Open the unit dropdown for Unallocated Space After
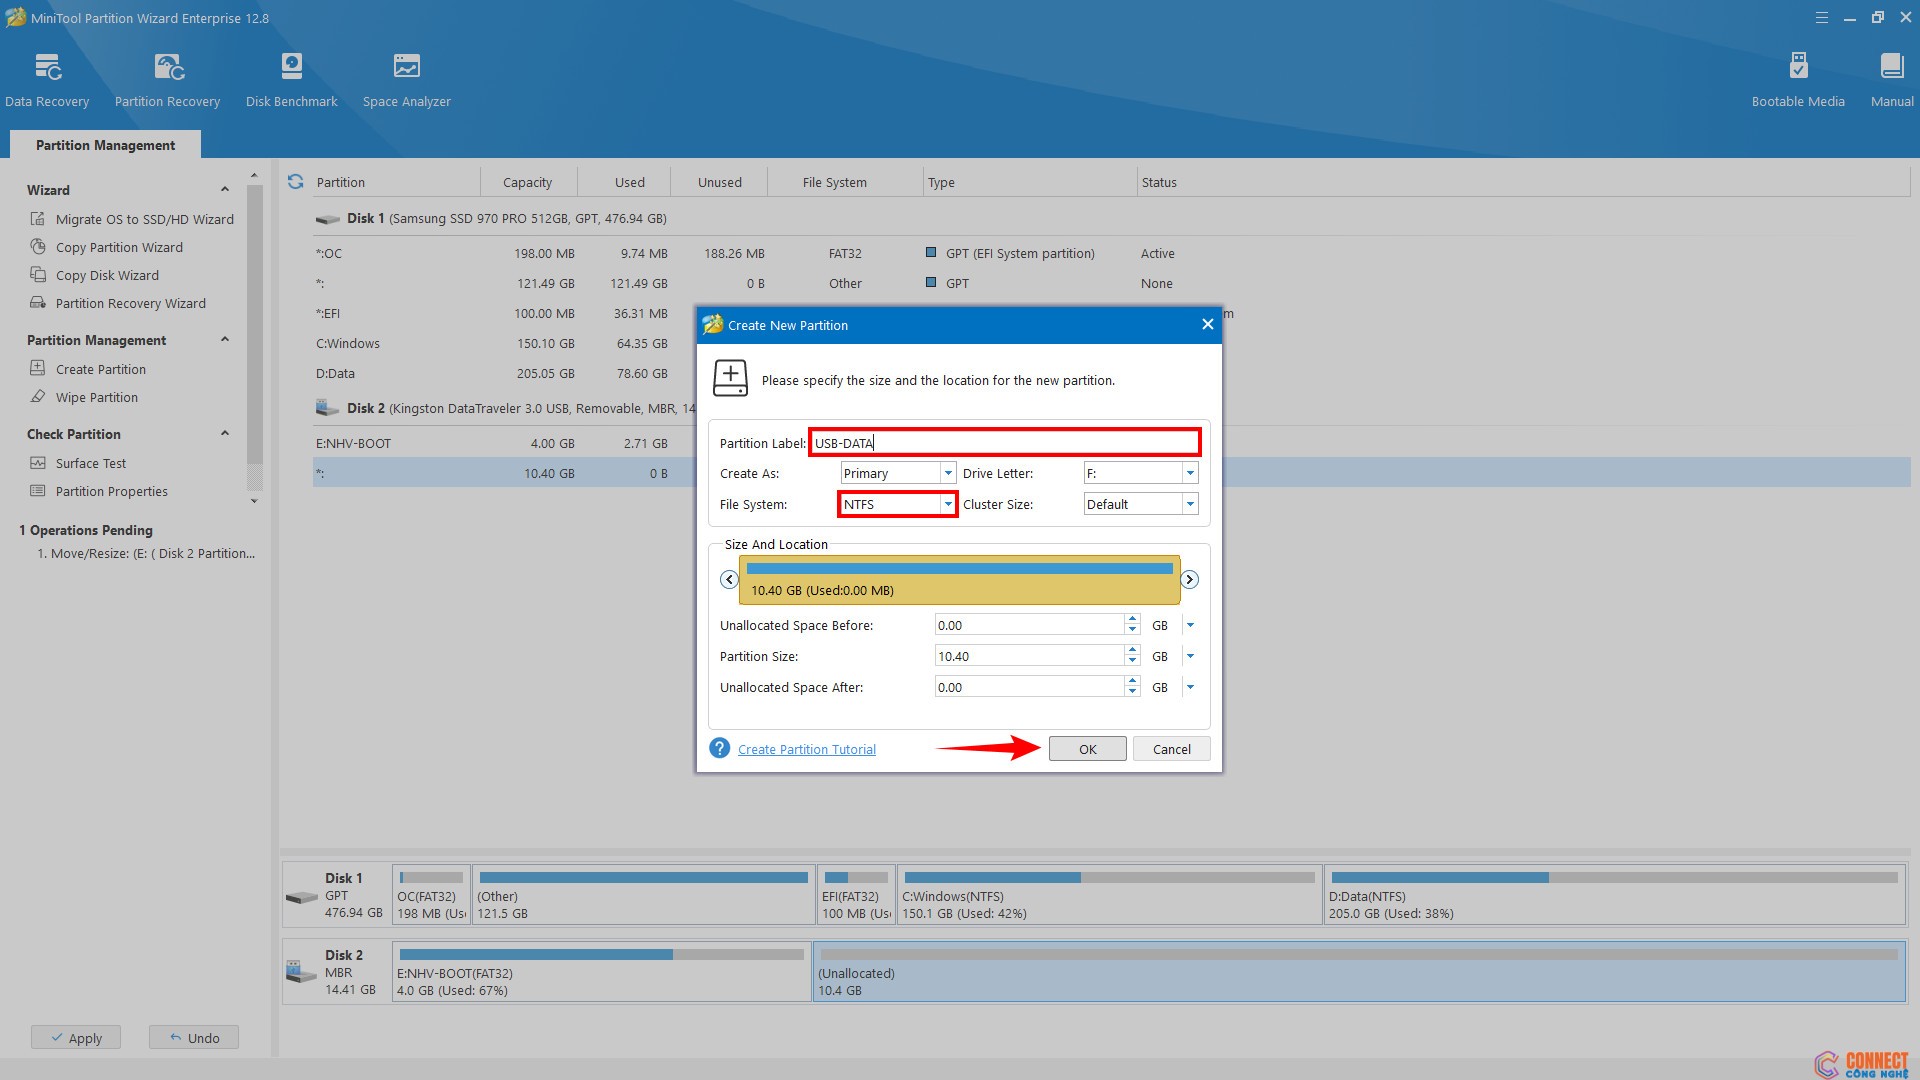The image size is (1920, 1080). pyautogui.click(x=1190, y=687)
